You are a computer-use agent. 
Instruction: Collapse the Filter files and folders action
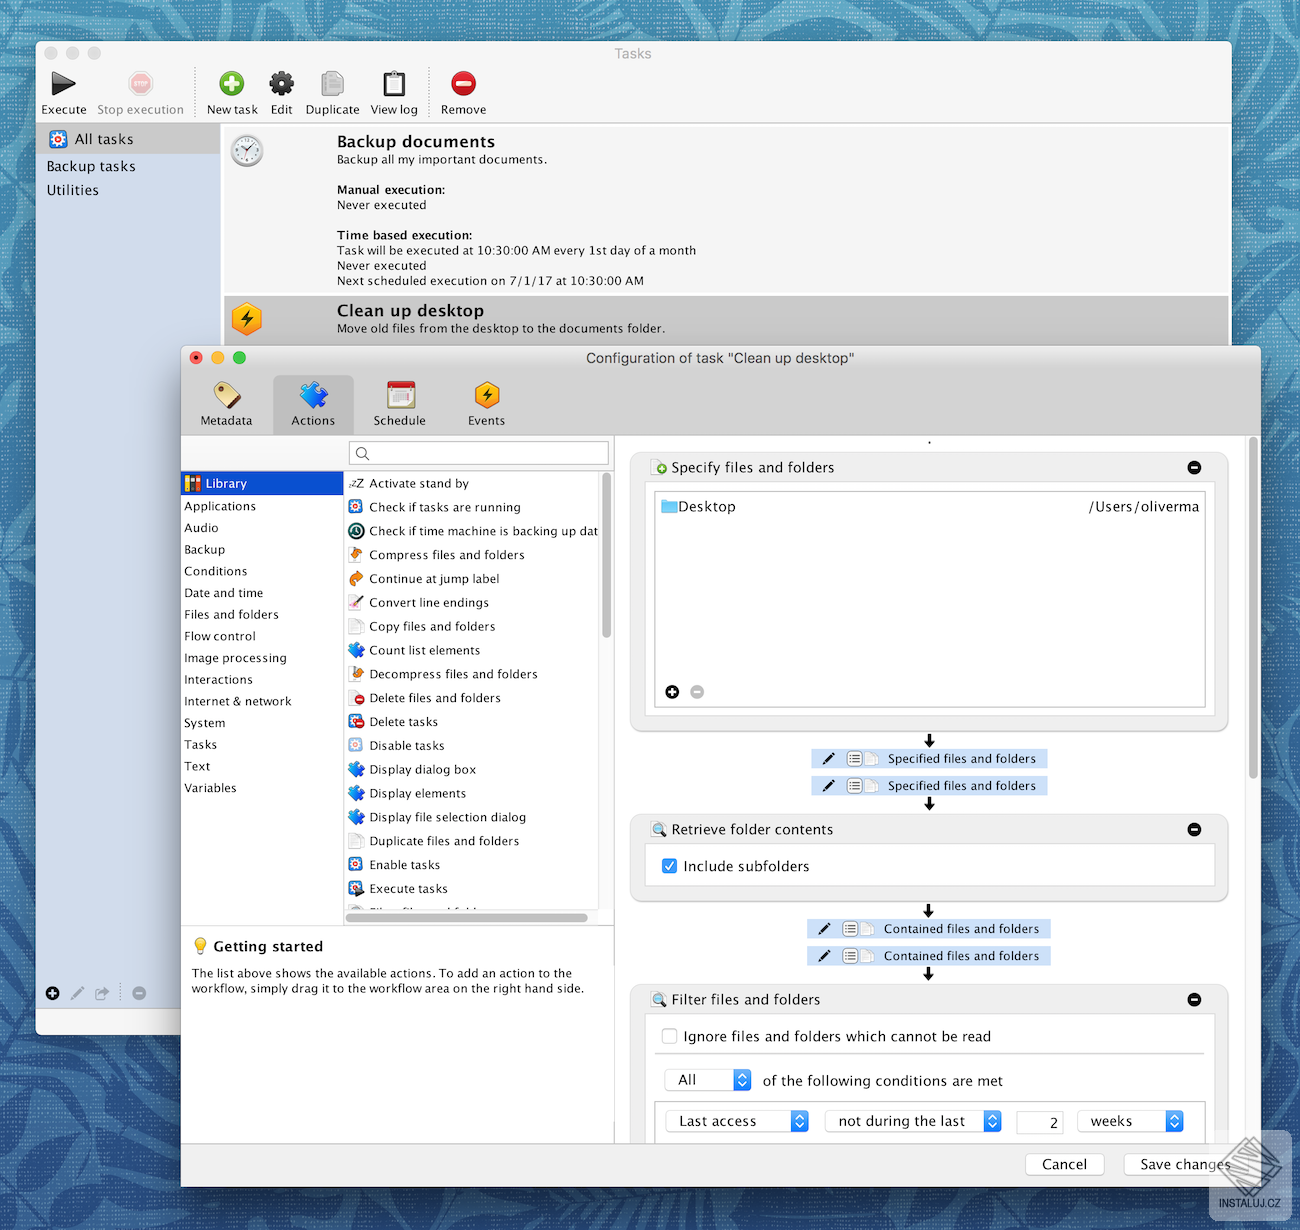pos(1194,1000)
